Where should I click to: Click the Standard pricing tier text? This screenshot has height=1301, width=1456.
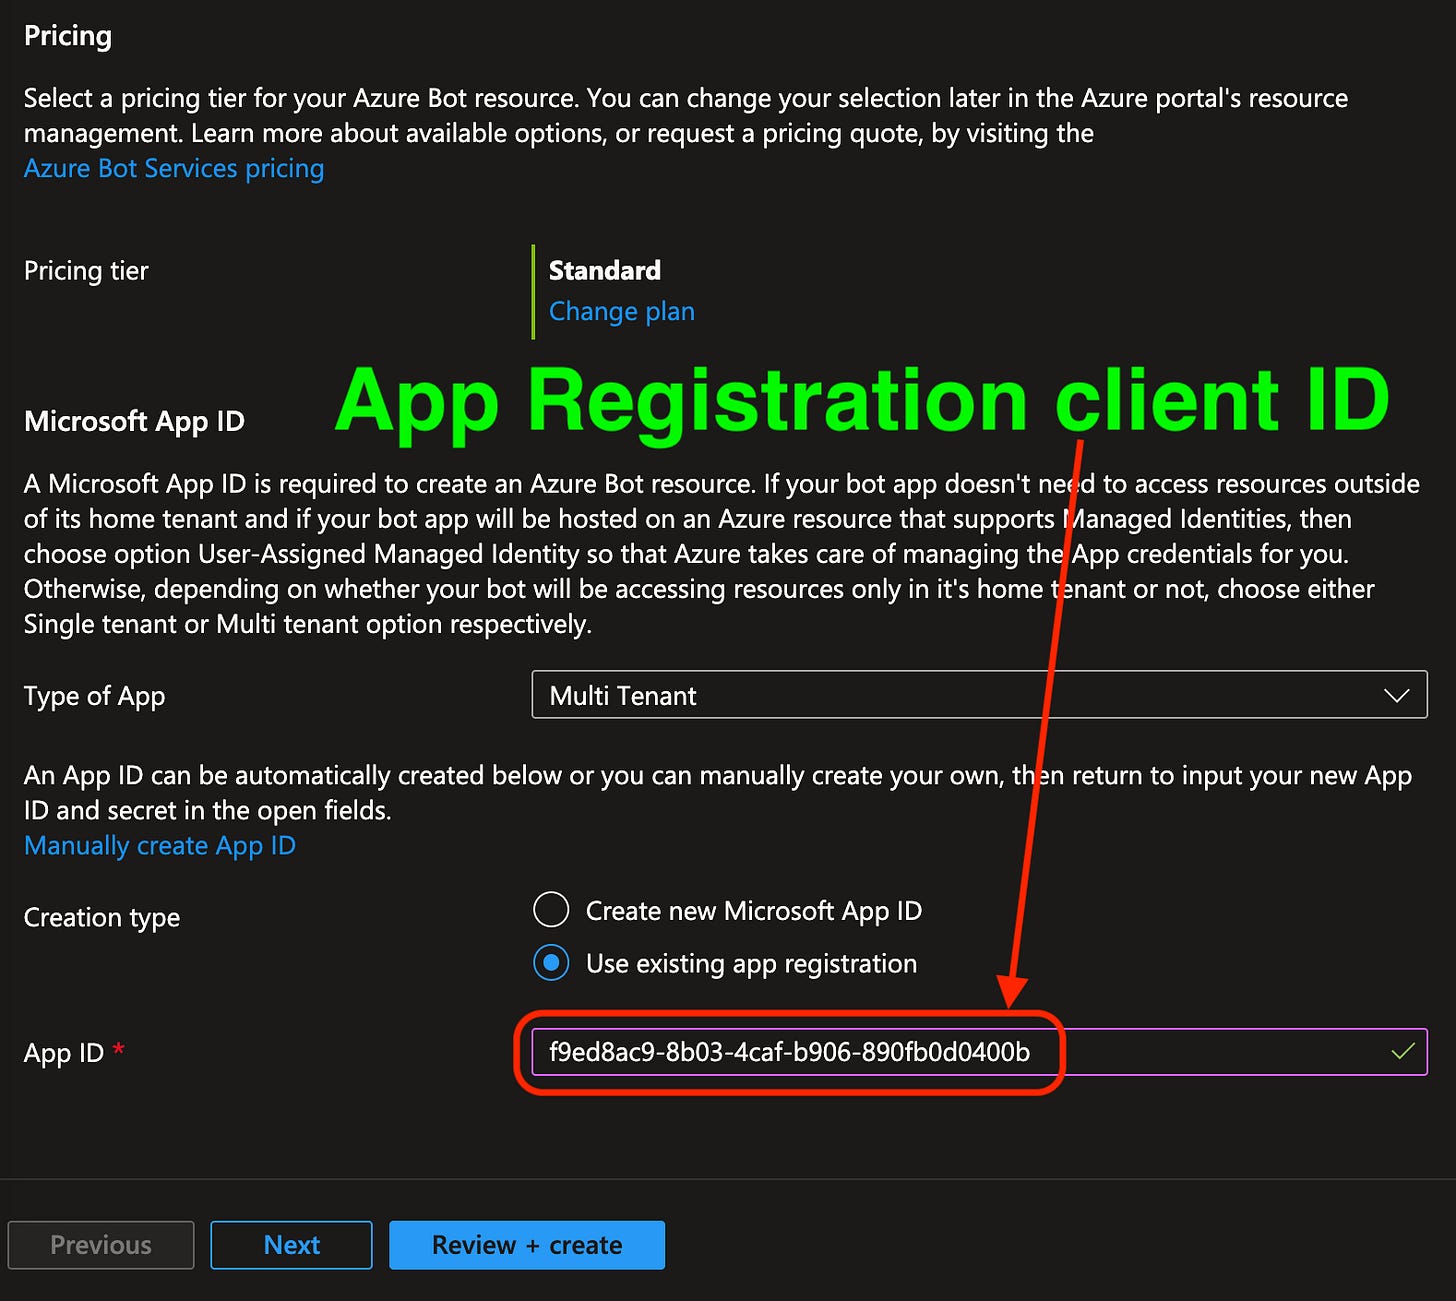point(605,270)
